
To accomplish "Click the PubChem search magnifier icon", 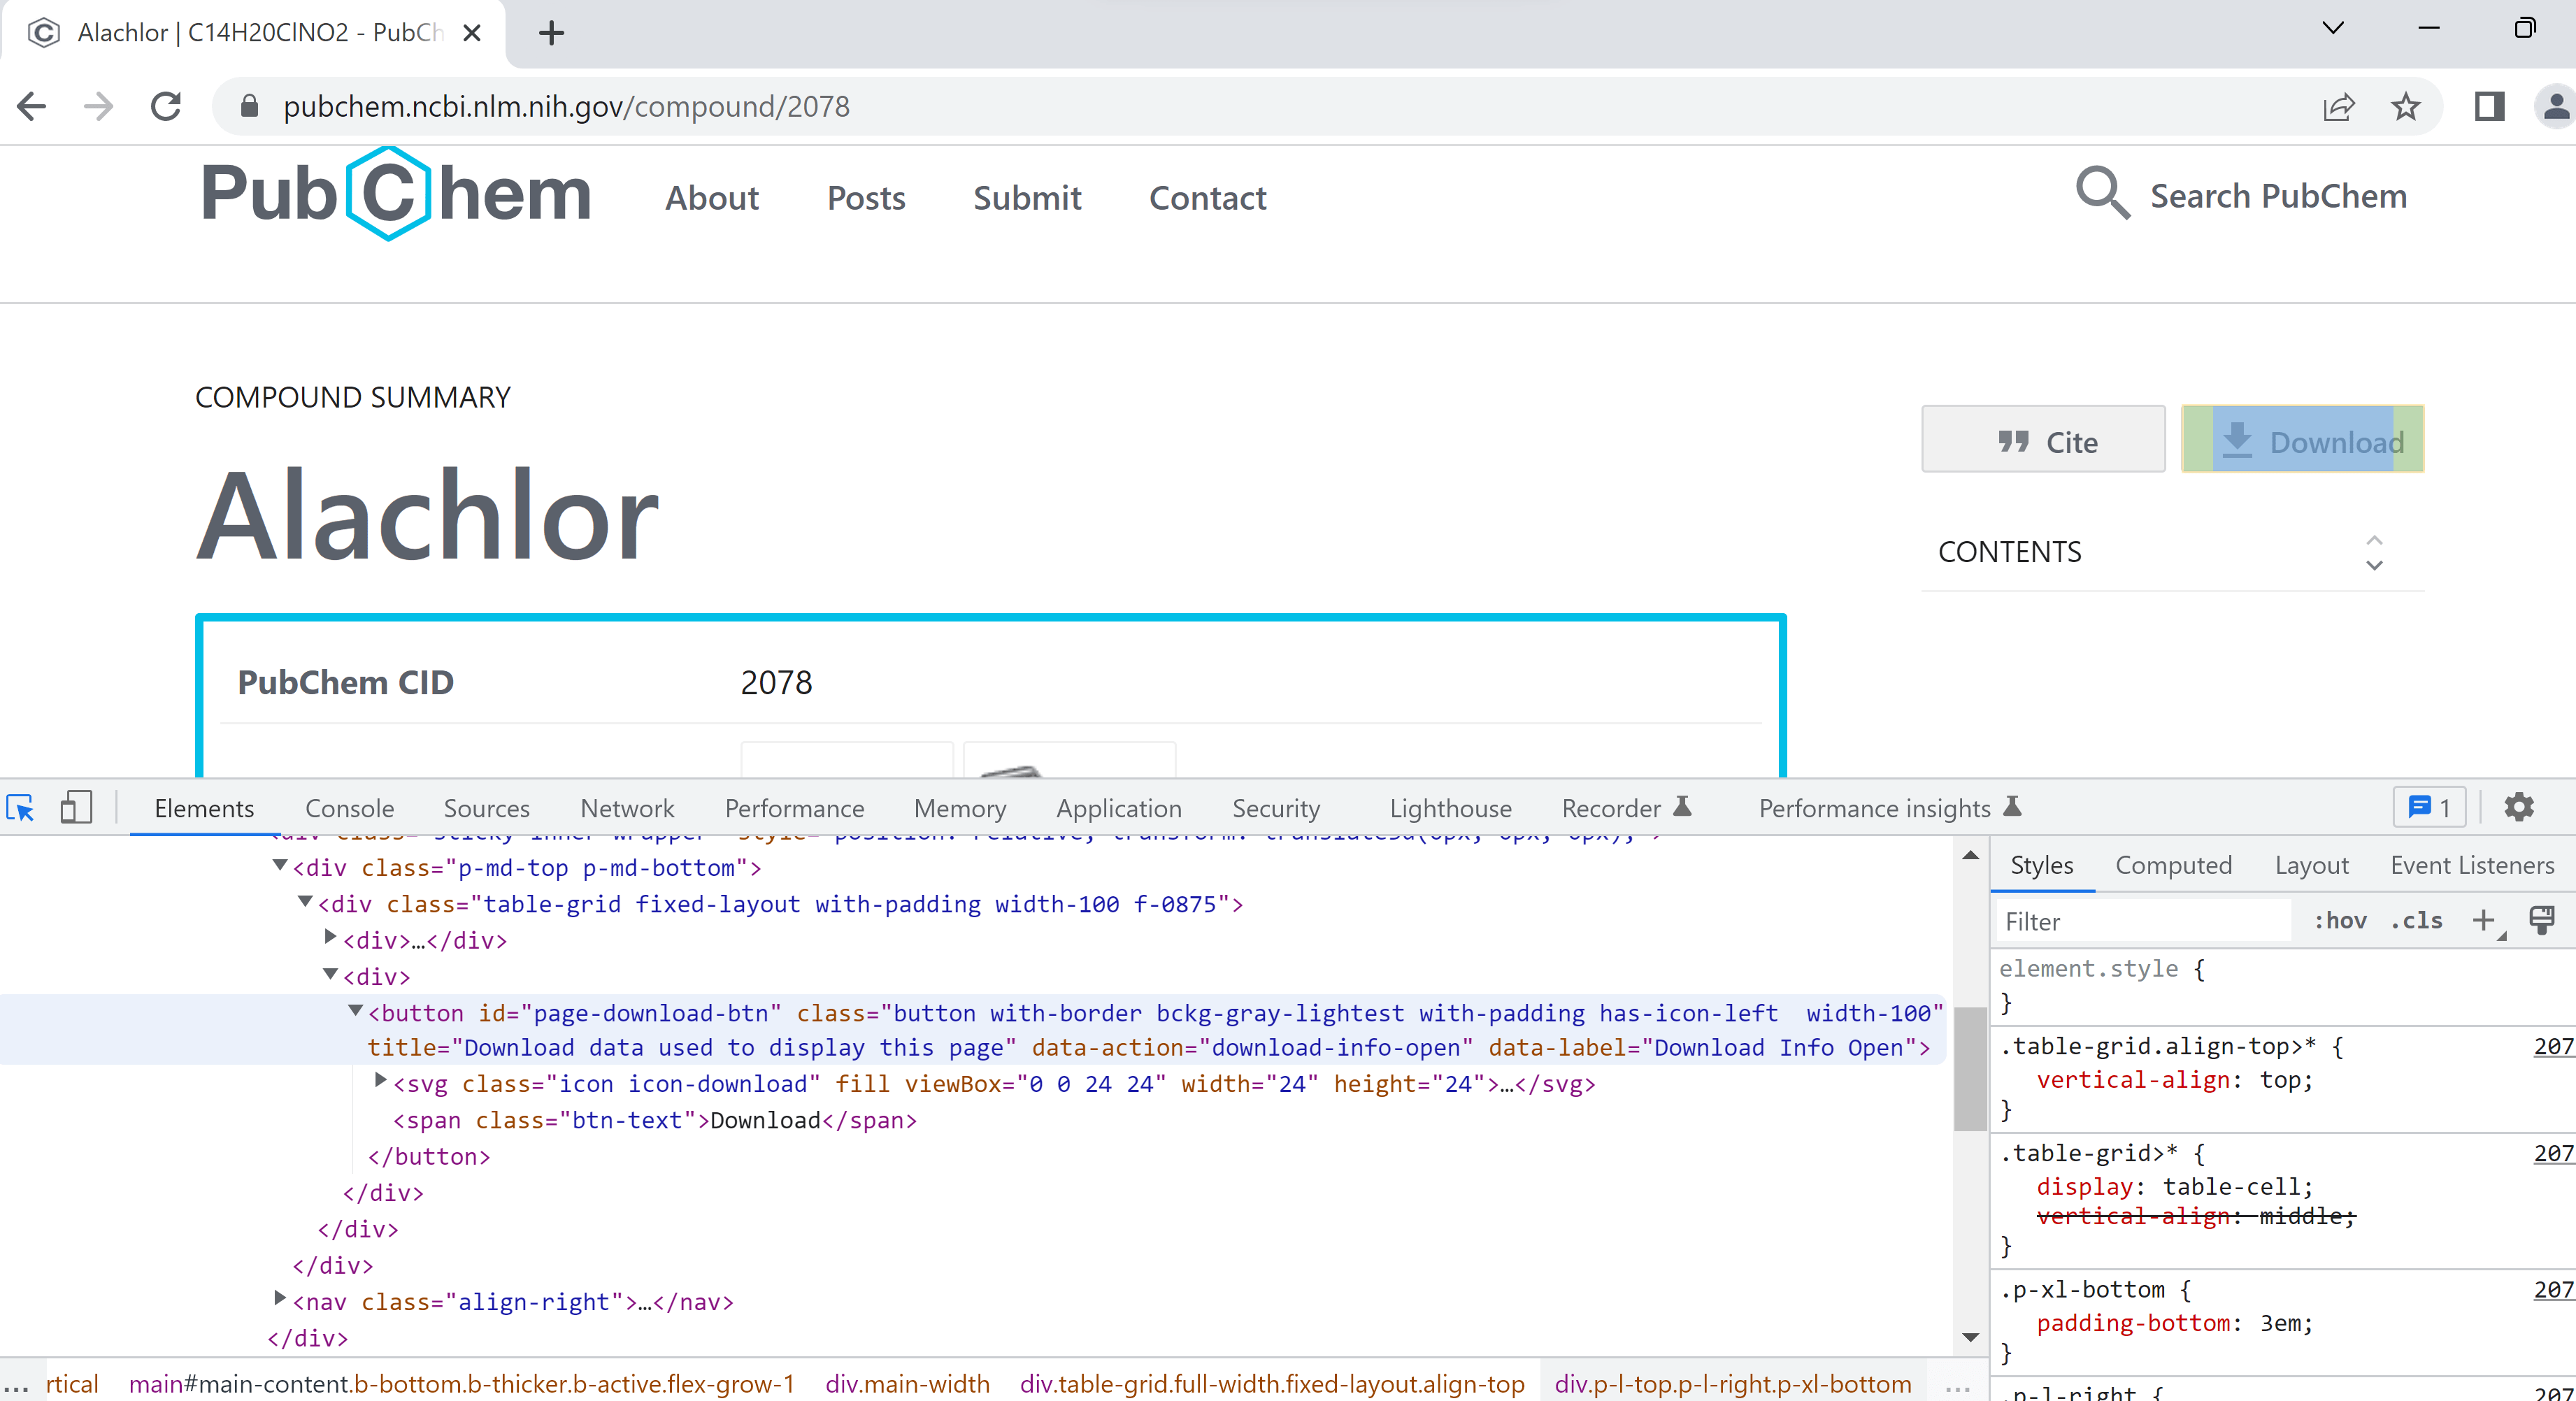I will tap(2101, 193).
